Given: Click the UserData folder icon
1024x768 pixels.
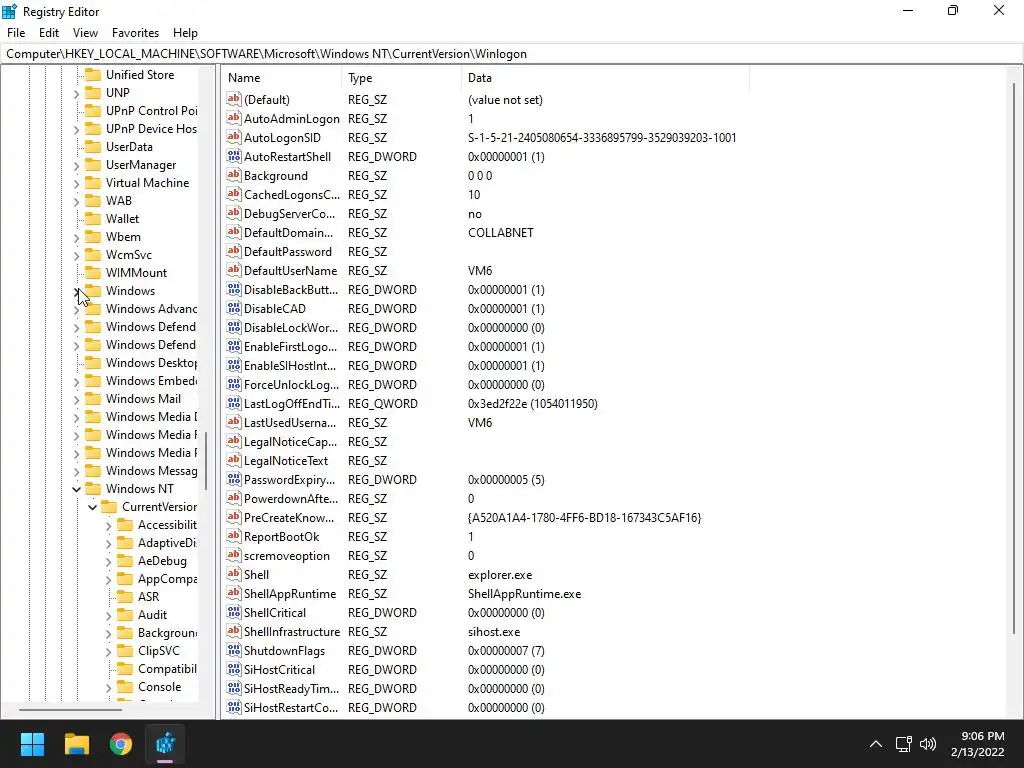Looking at the screenshot, I should point(93,146).
